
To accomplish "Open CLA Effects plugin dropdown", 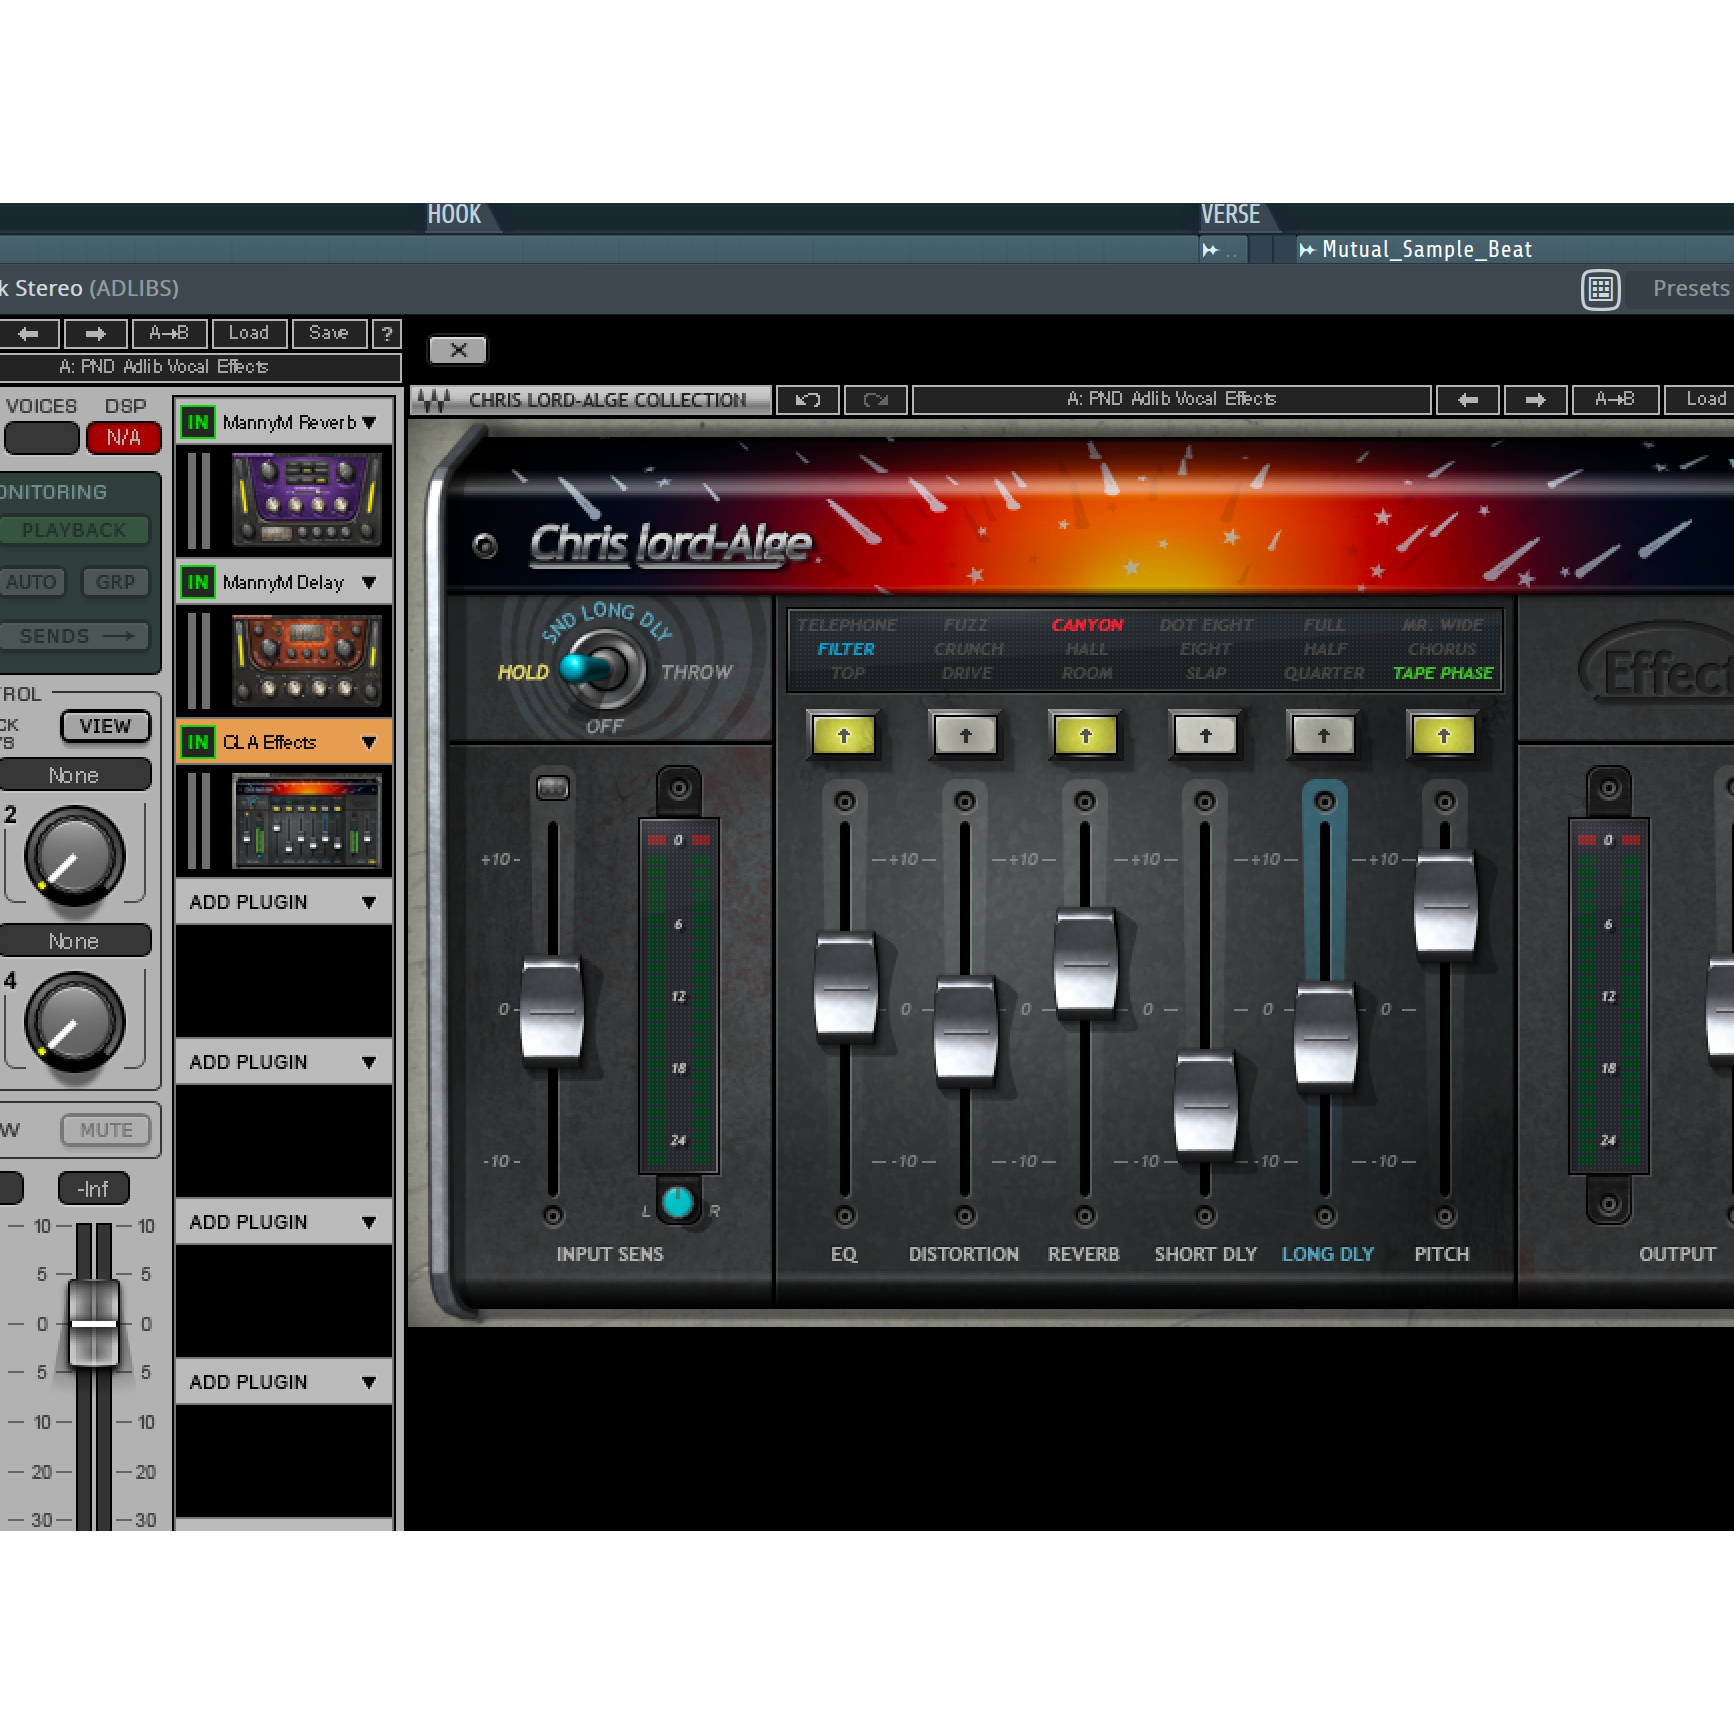I will point(369,742).
